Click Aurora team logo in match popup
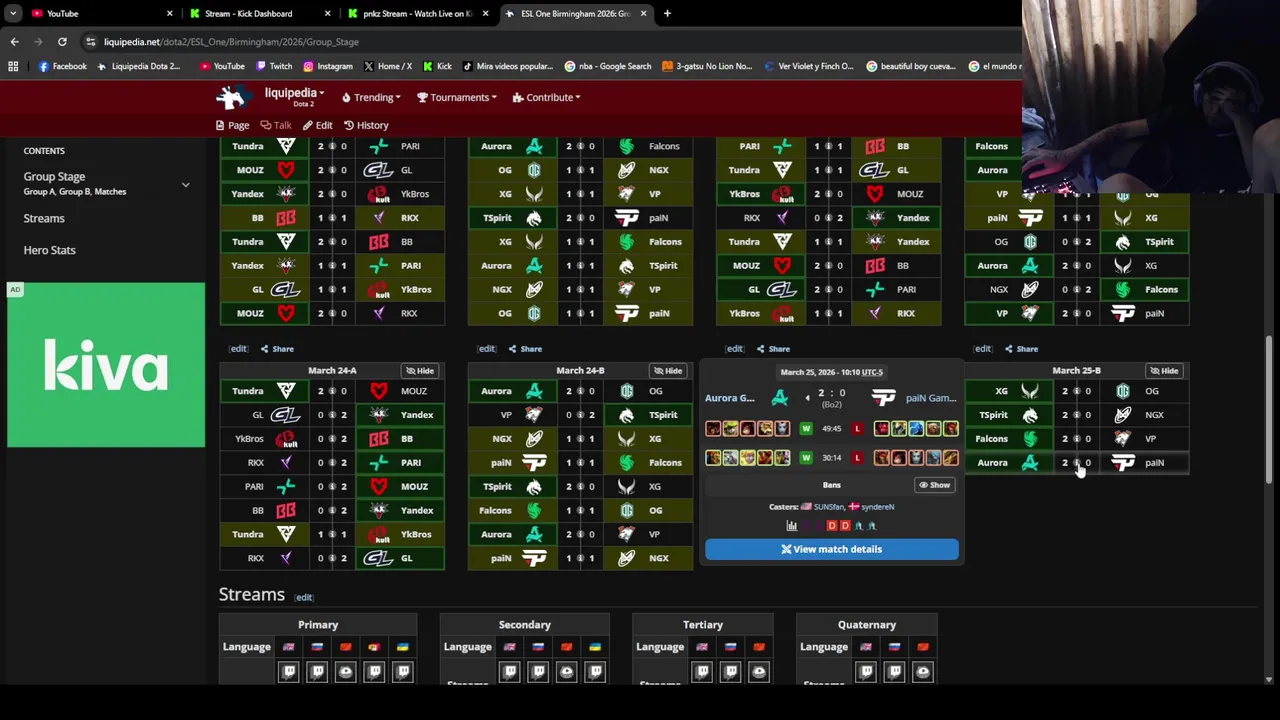 coord(779,398)
